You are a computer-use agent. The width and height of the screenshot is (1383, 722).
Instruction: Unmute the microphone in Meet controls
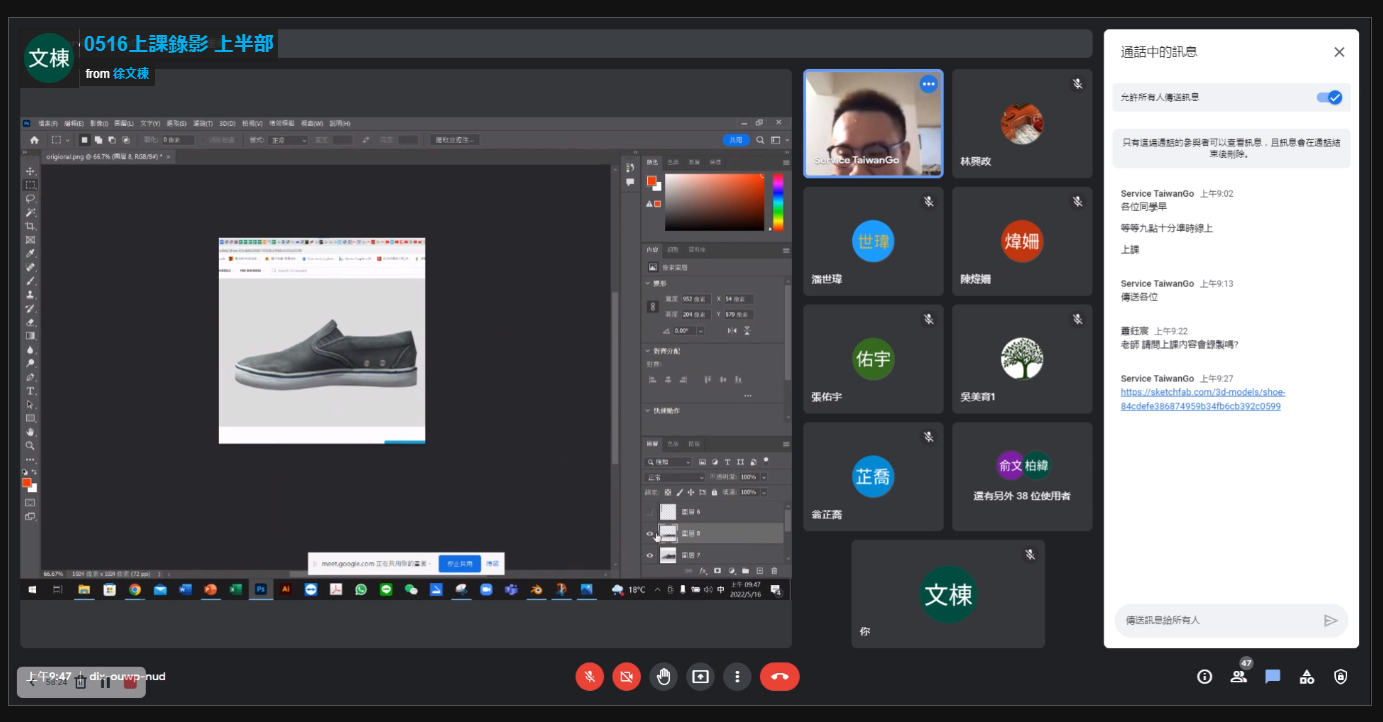coord(590,677)
